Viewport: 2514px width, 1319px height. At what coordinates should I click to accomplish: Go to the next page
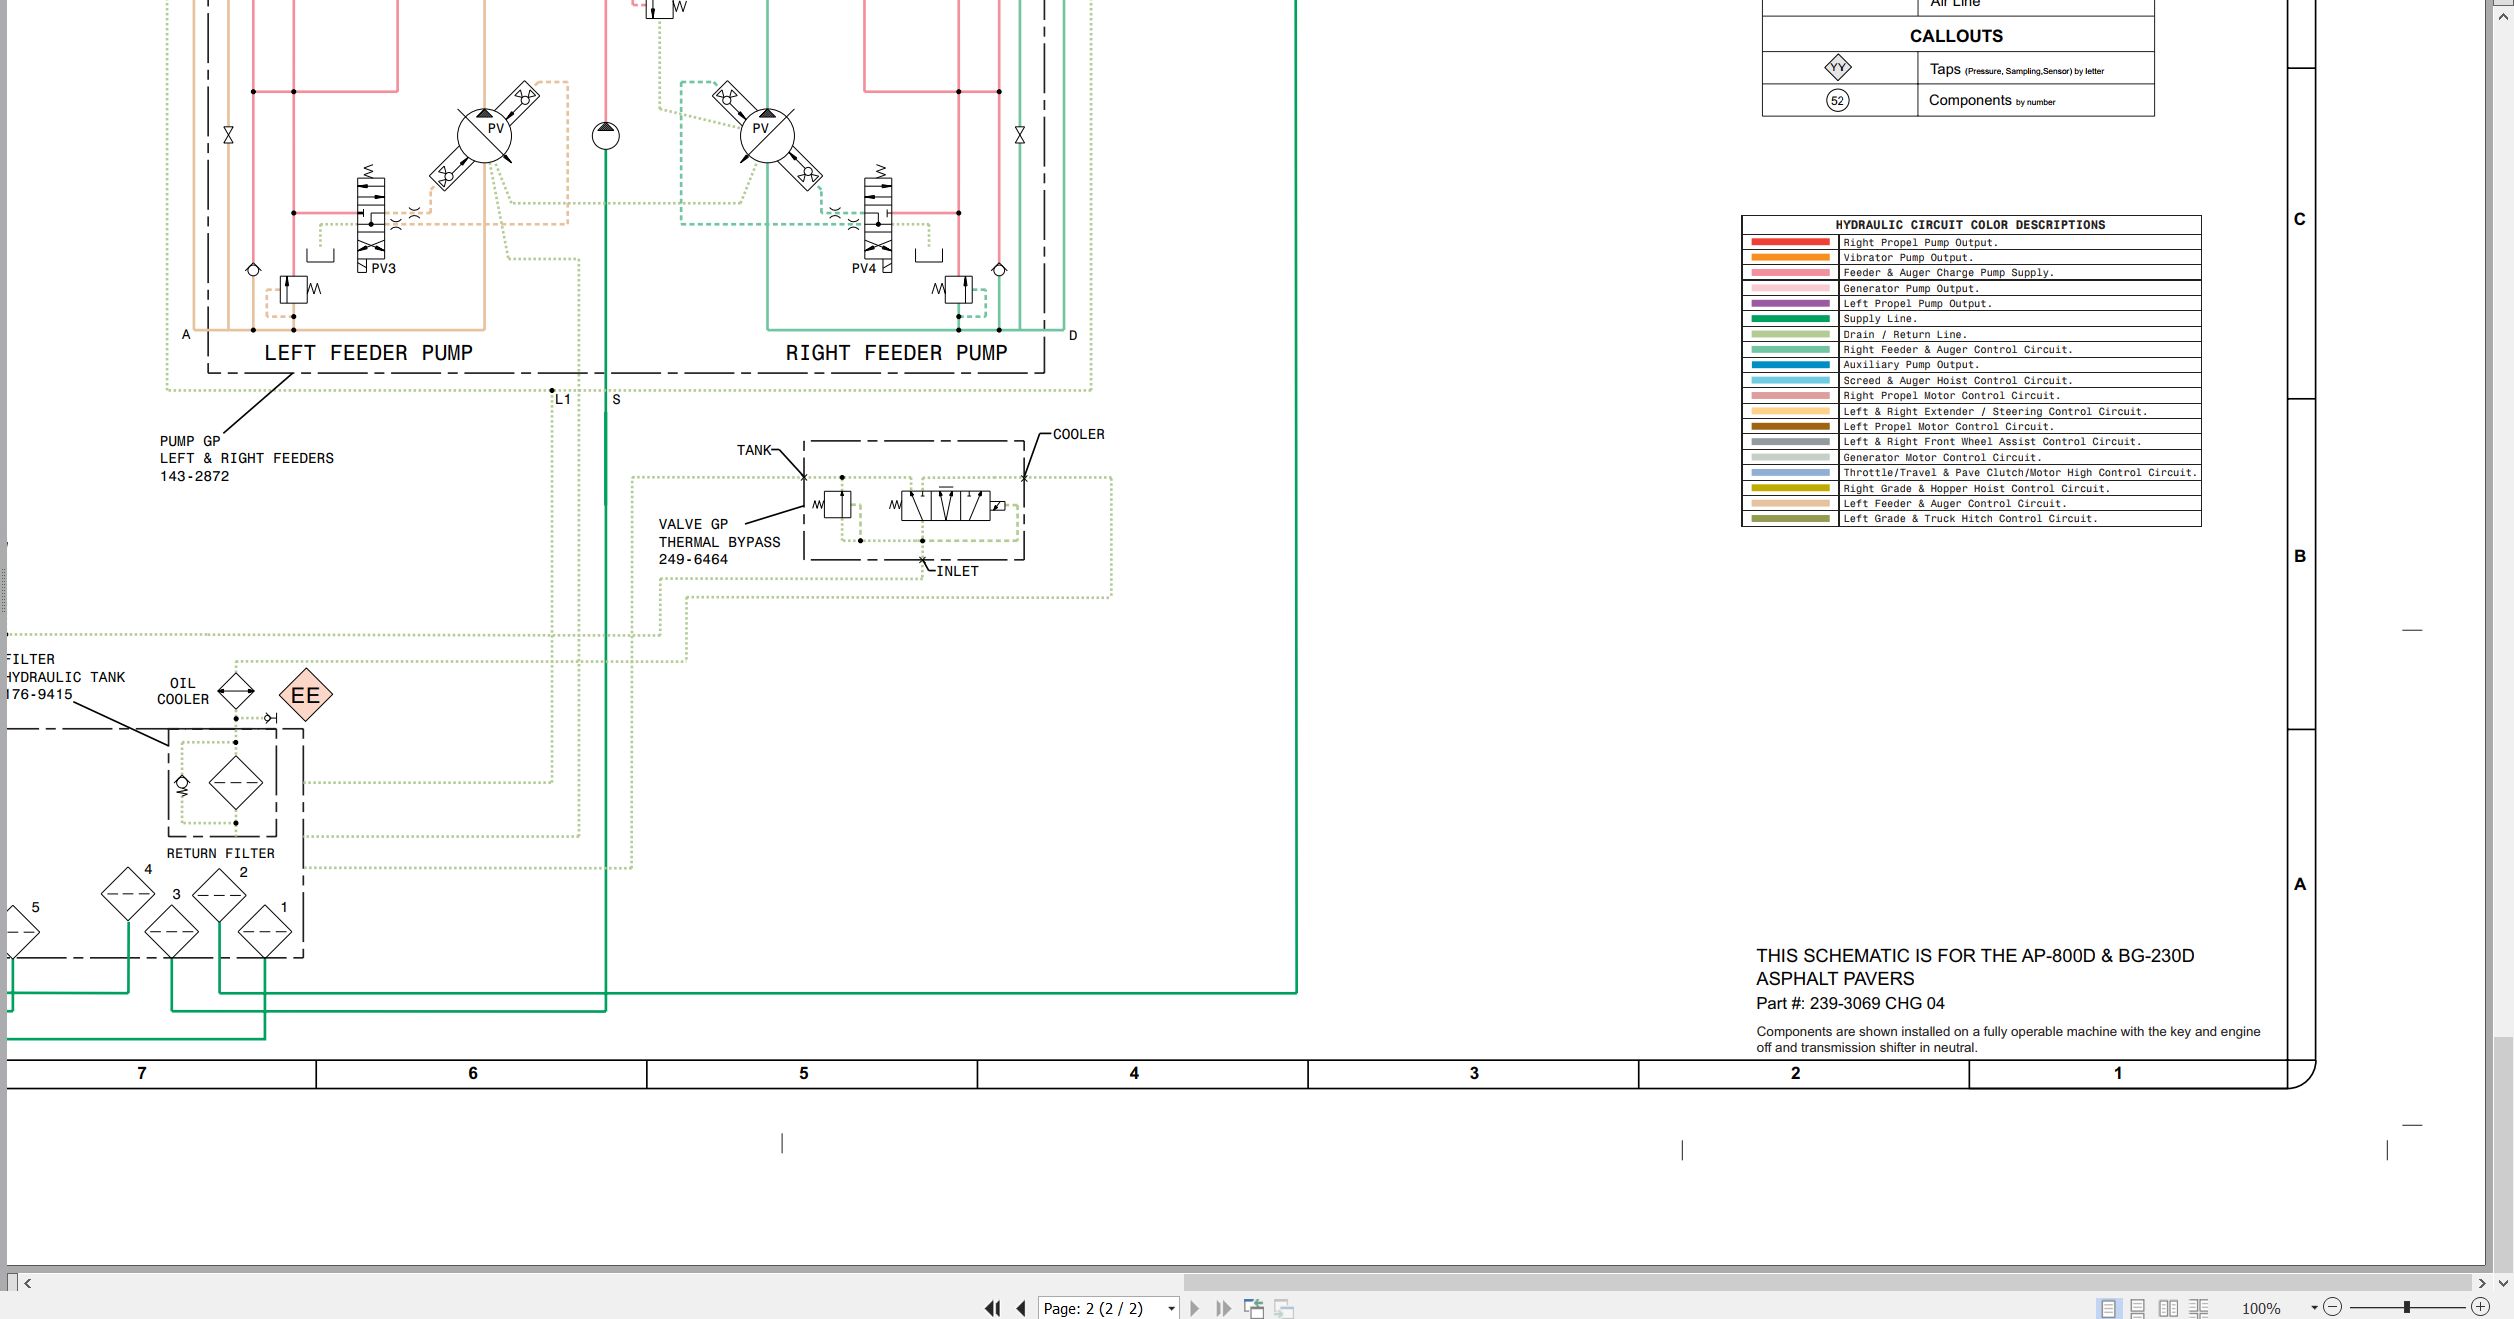pyautogui.click(x=1194, y=1308)
